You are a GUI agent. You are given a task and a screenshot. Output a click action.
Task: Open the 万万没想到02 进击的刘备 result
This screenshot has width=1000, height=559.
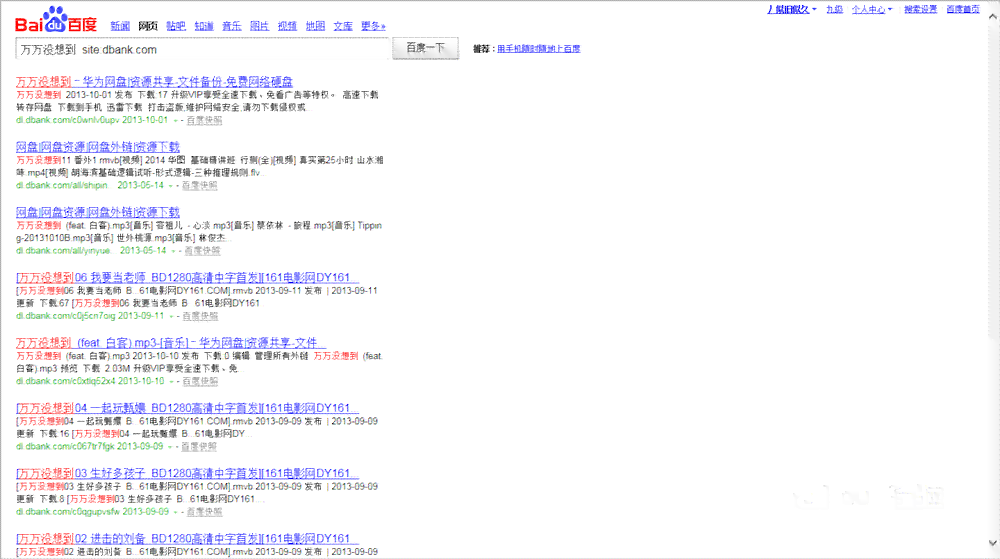pyautogui.click(x=188, y=539)
